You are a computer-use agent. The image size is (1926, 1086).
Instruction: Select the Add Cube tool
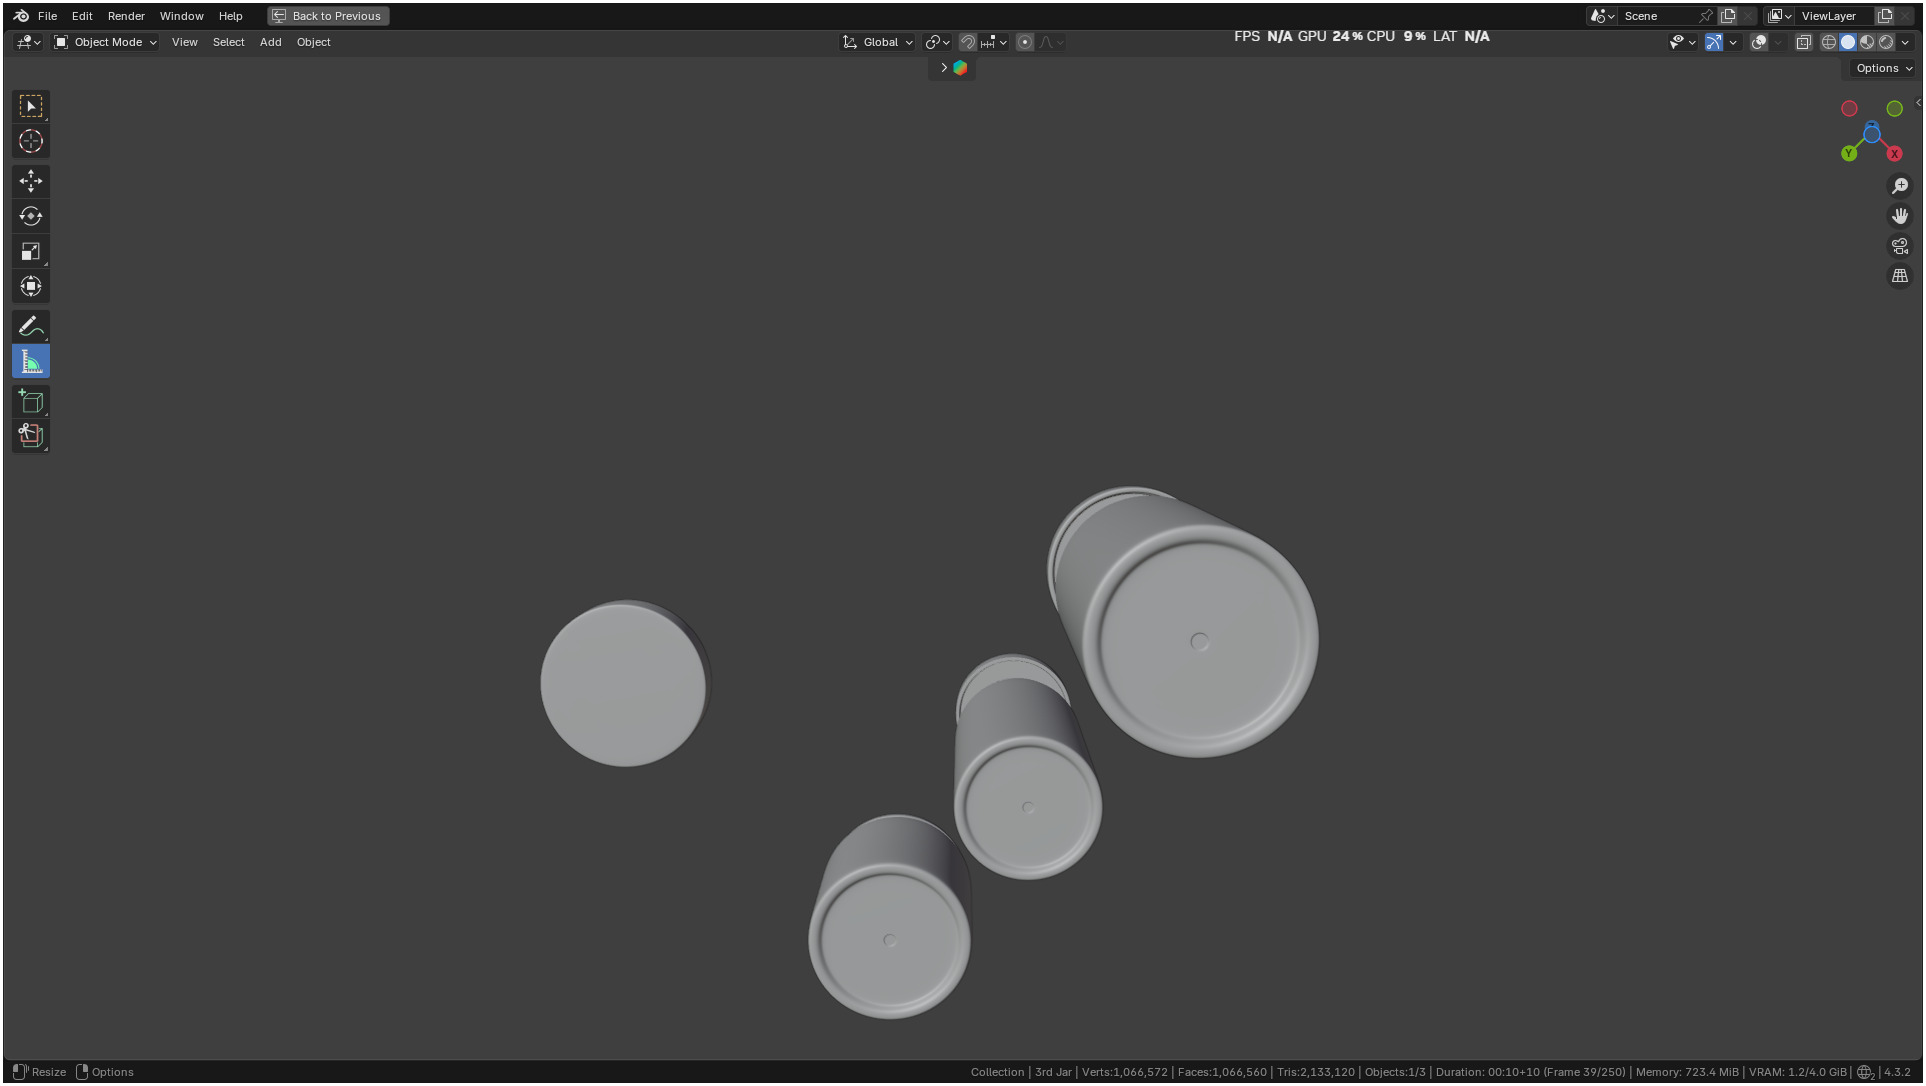point(31,402)
